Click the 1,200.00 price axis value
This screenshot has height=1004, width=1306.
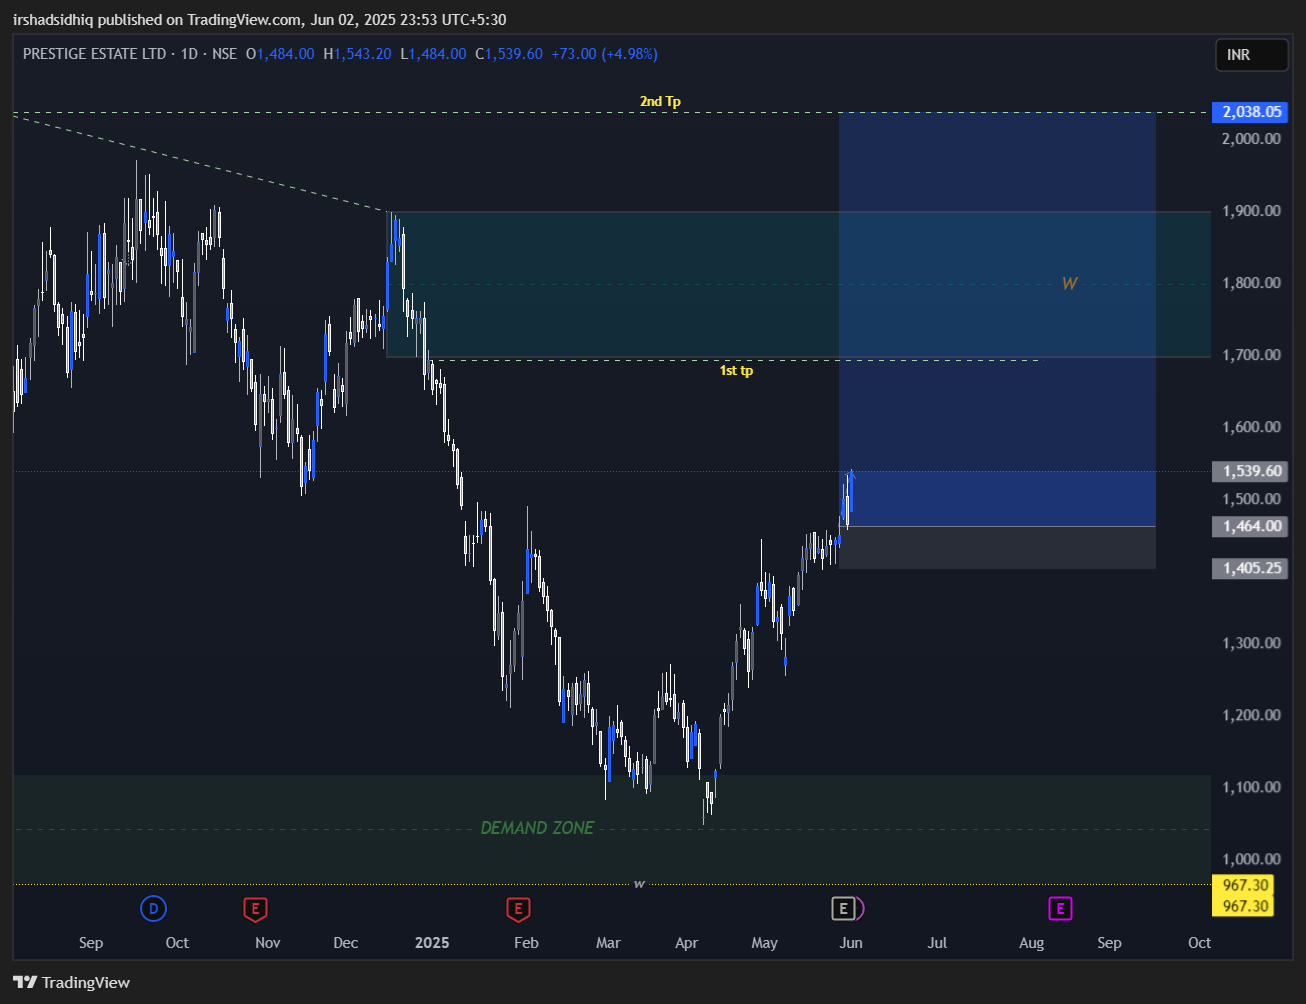[x=1251, y=715]
